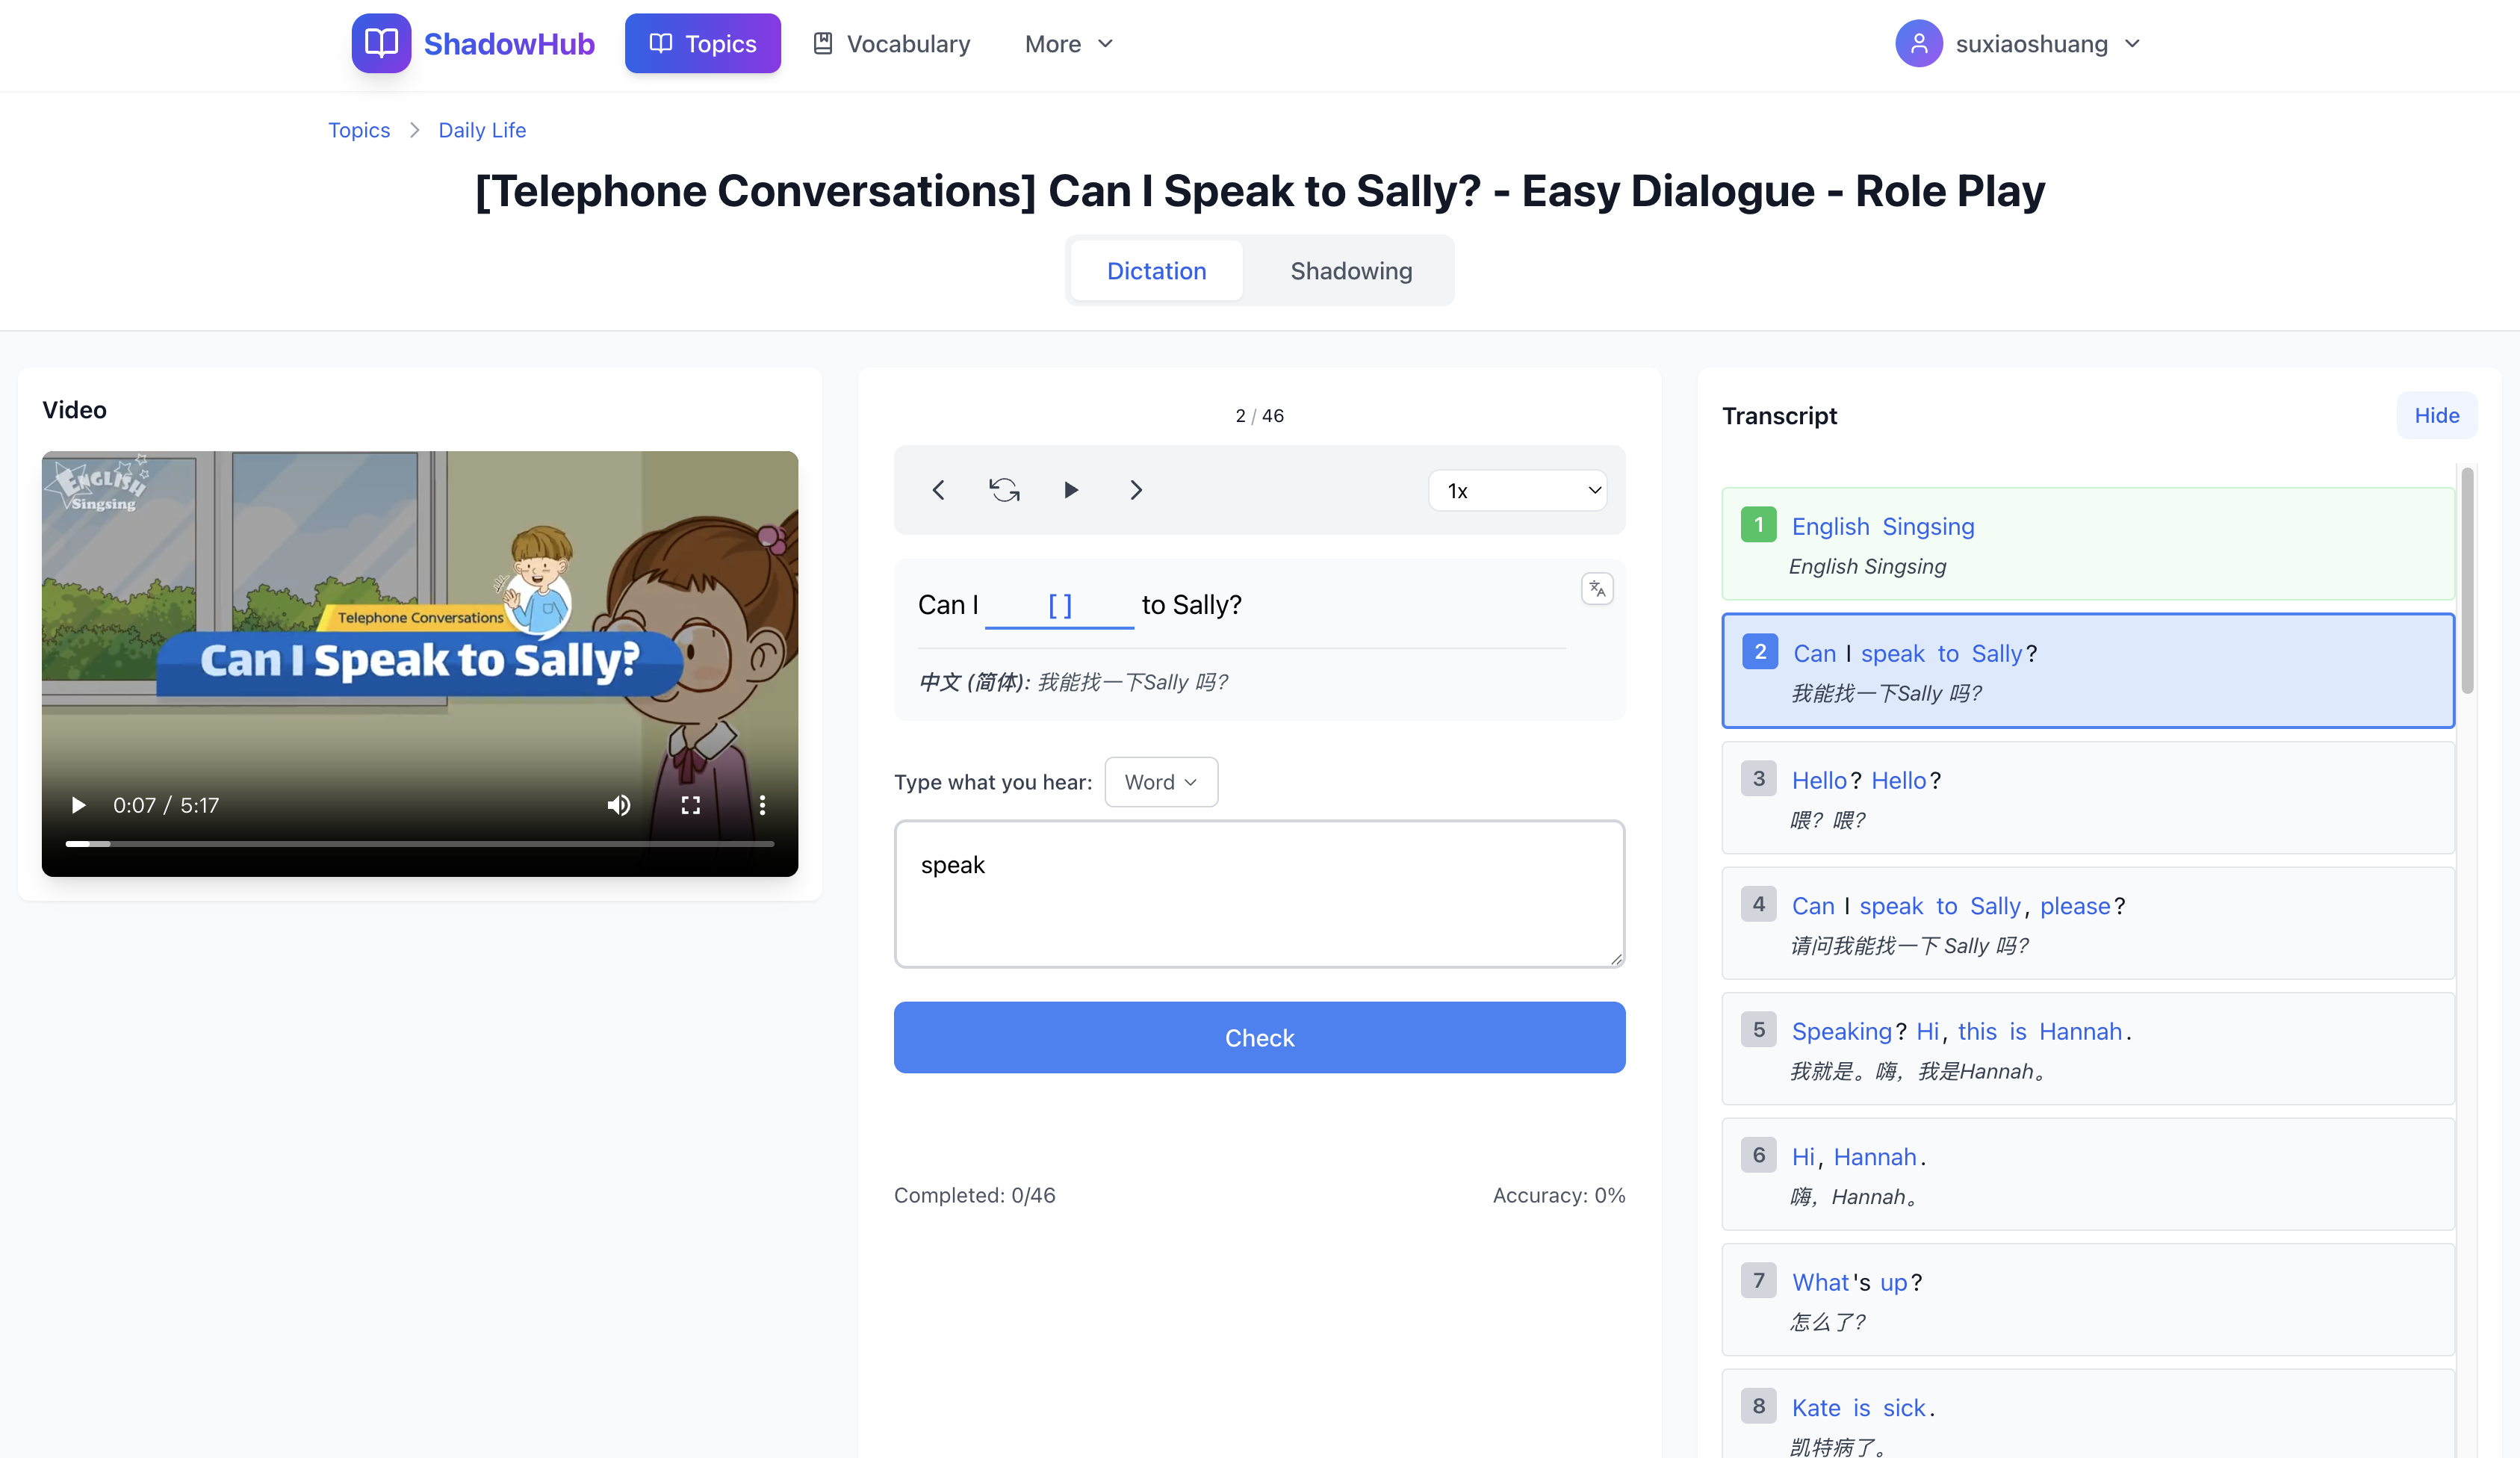
Task: Select transcript line 2 Can I speak to Sally
Action: point(2088,670)
